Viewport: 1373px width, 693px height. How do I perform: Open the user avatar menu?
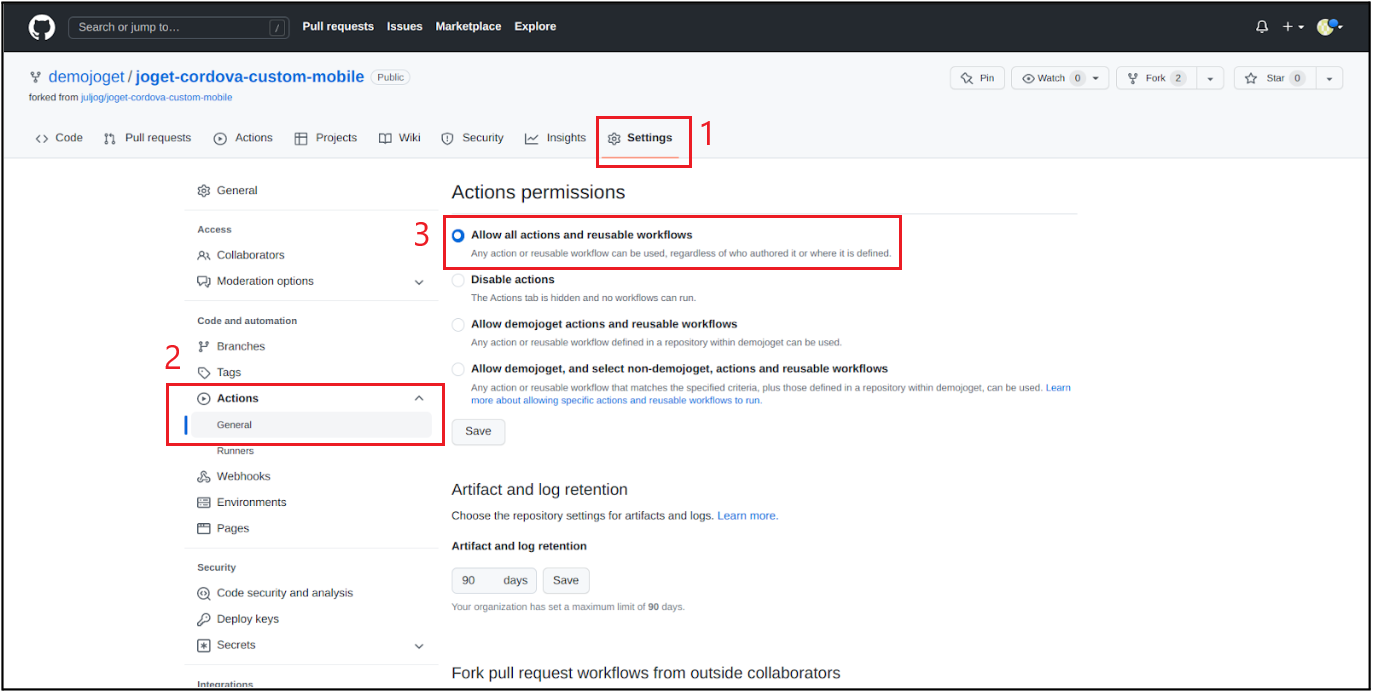pyautogui.click(x=1329, y=27)
